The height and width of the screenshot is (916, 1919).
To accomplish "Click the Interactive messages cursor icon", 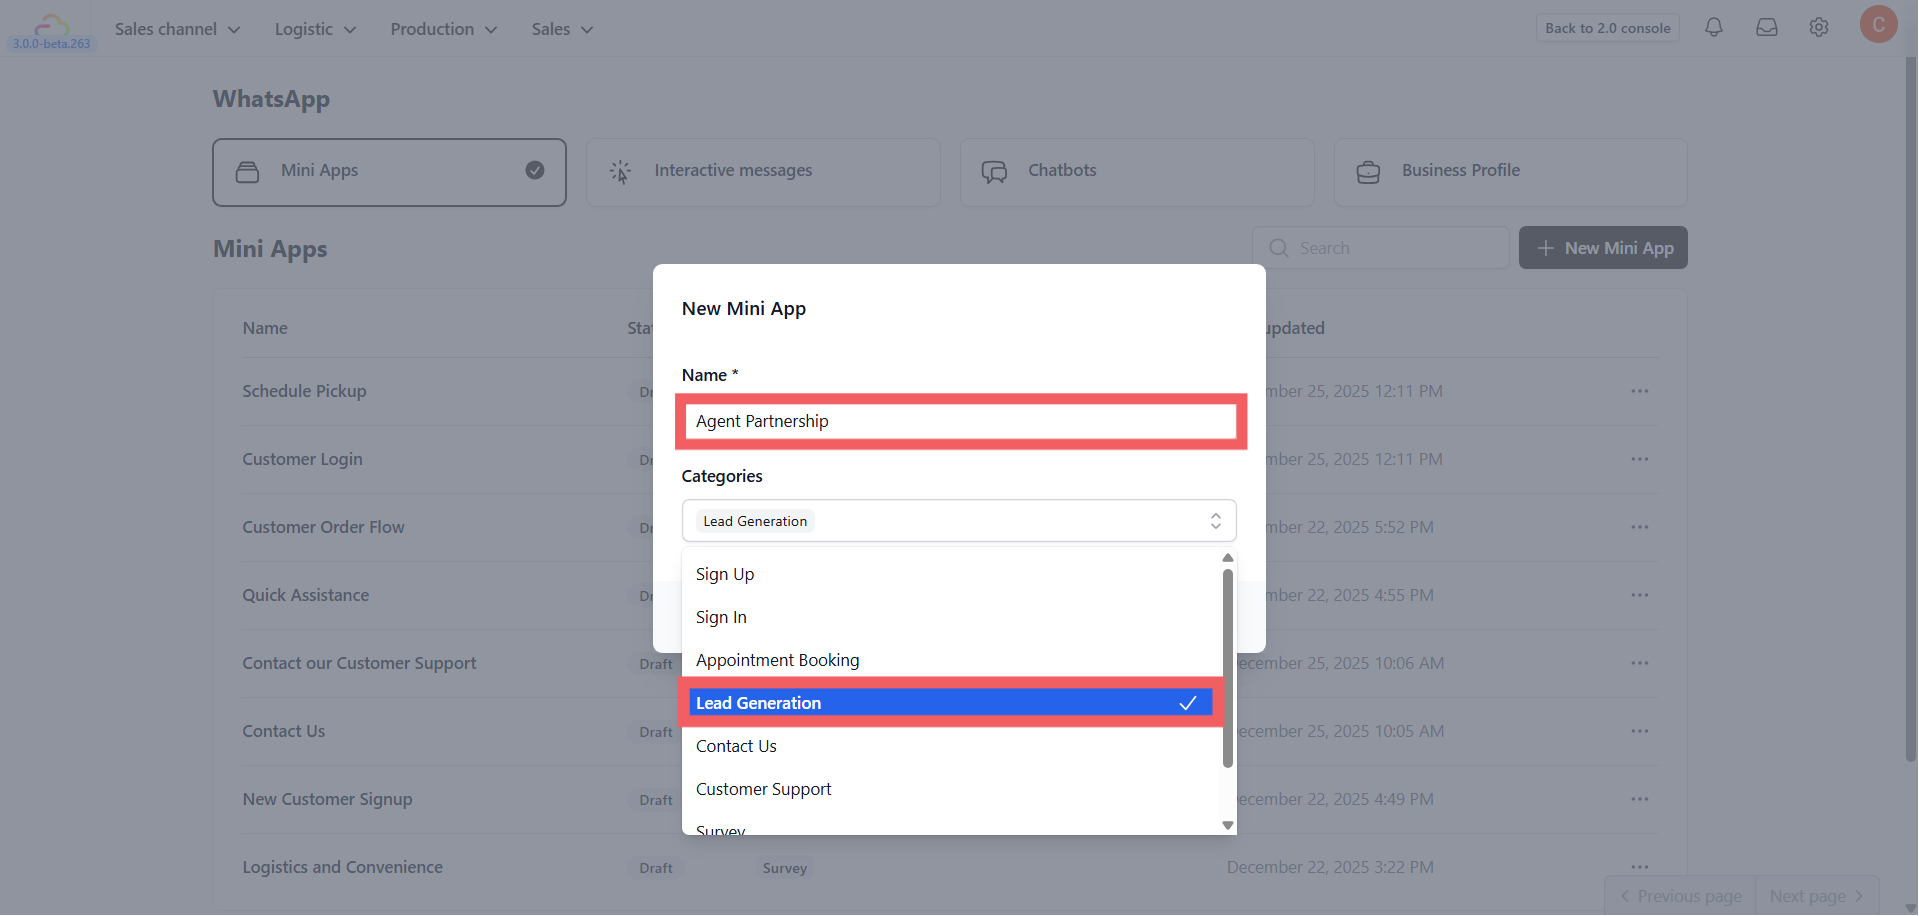I will (621, 172).
